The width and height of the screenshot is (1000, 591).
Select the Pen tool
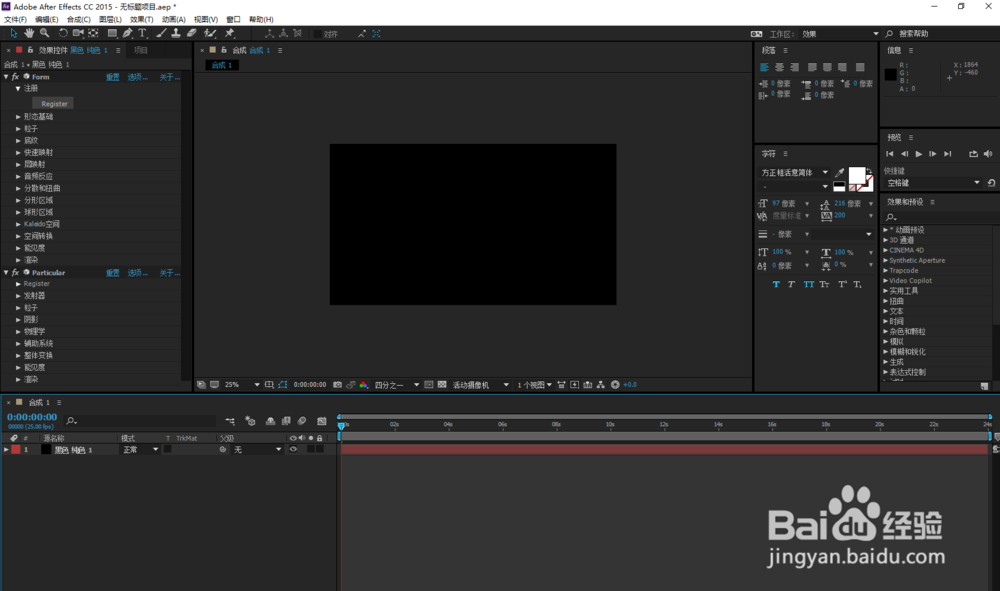128,33
